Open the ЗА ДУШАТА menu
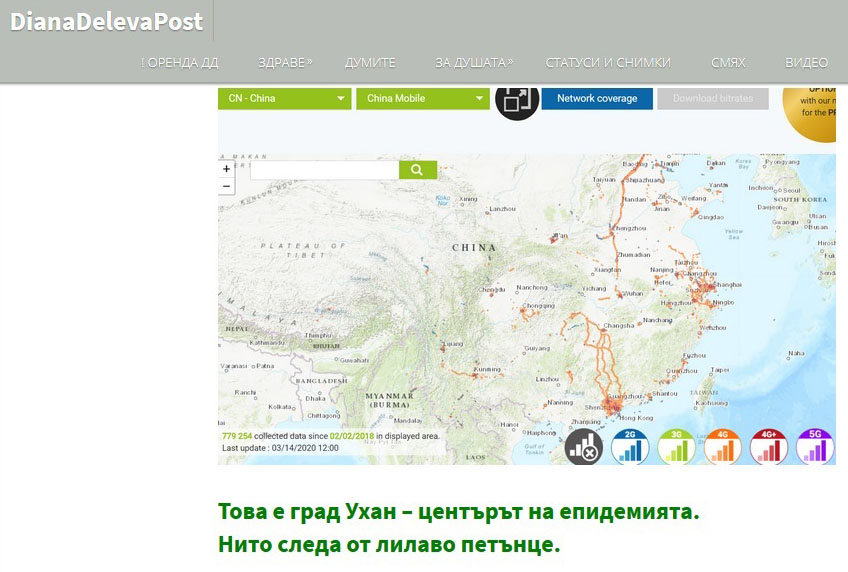Viewport: 848px width, 572px height. (x=473, y=62)
